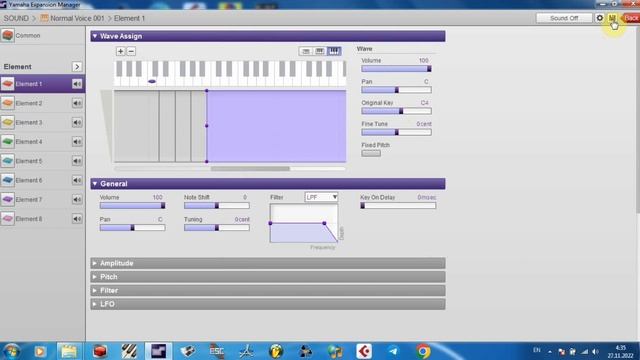This screenshot has height=360, width=640.
Task: Mute Element 4 with speaker toggle
Action: 77,141
